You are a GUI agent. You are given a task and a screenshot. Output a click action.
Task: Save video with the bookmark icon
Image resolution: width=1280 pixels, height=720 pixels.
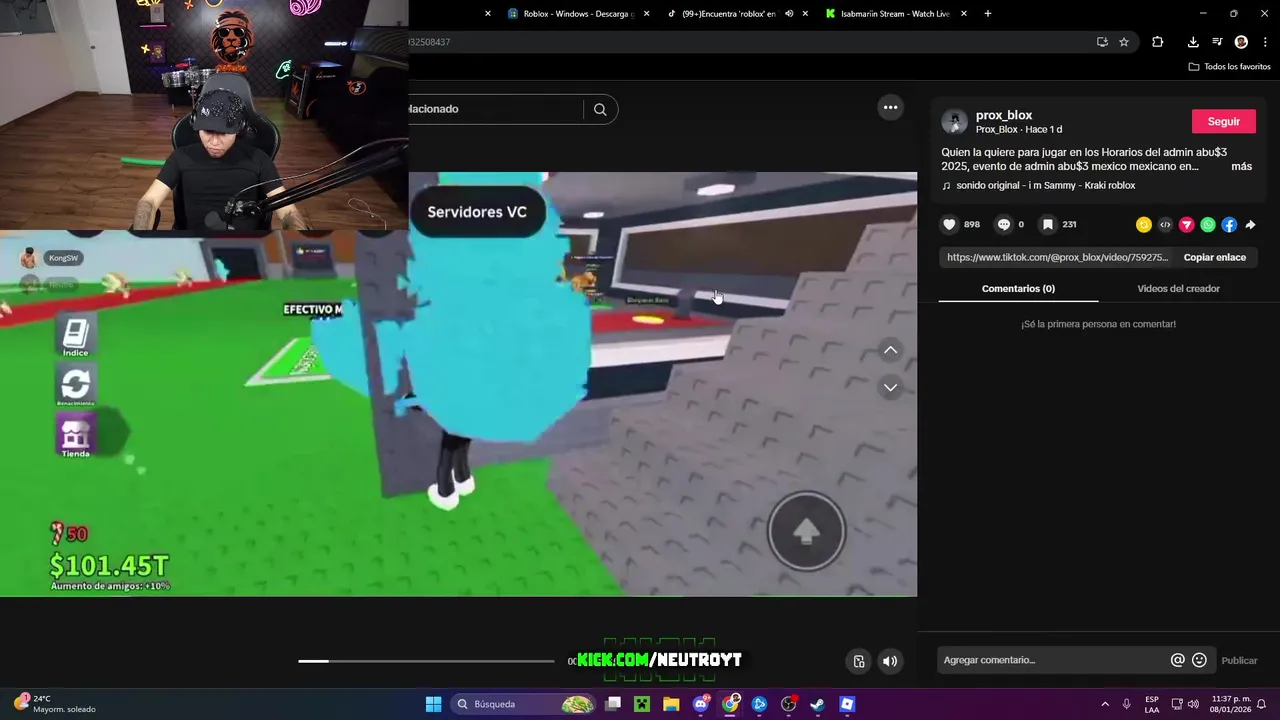coord(1048,225)
